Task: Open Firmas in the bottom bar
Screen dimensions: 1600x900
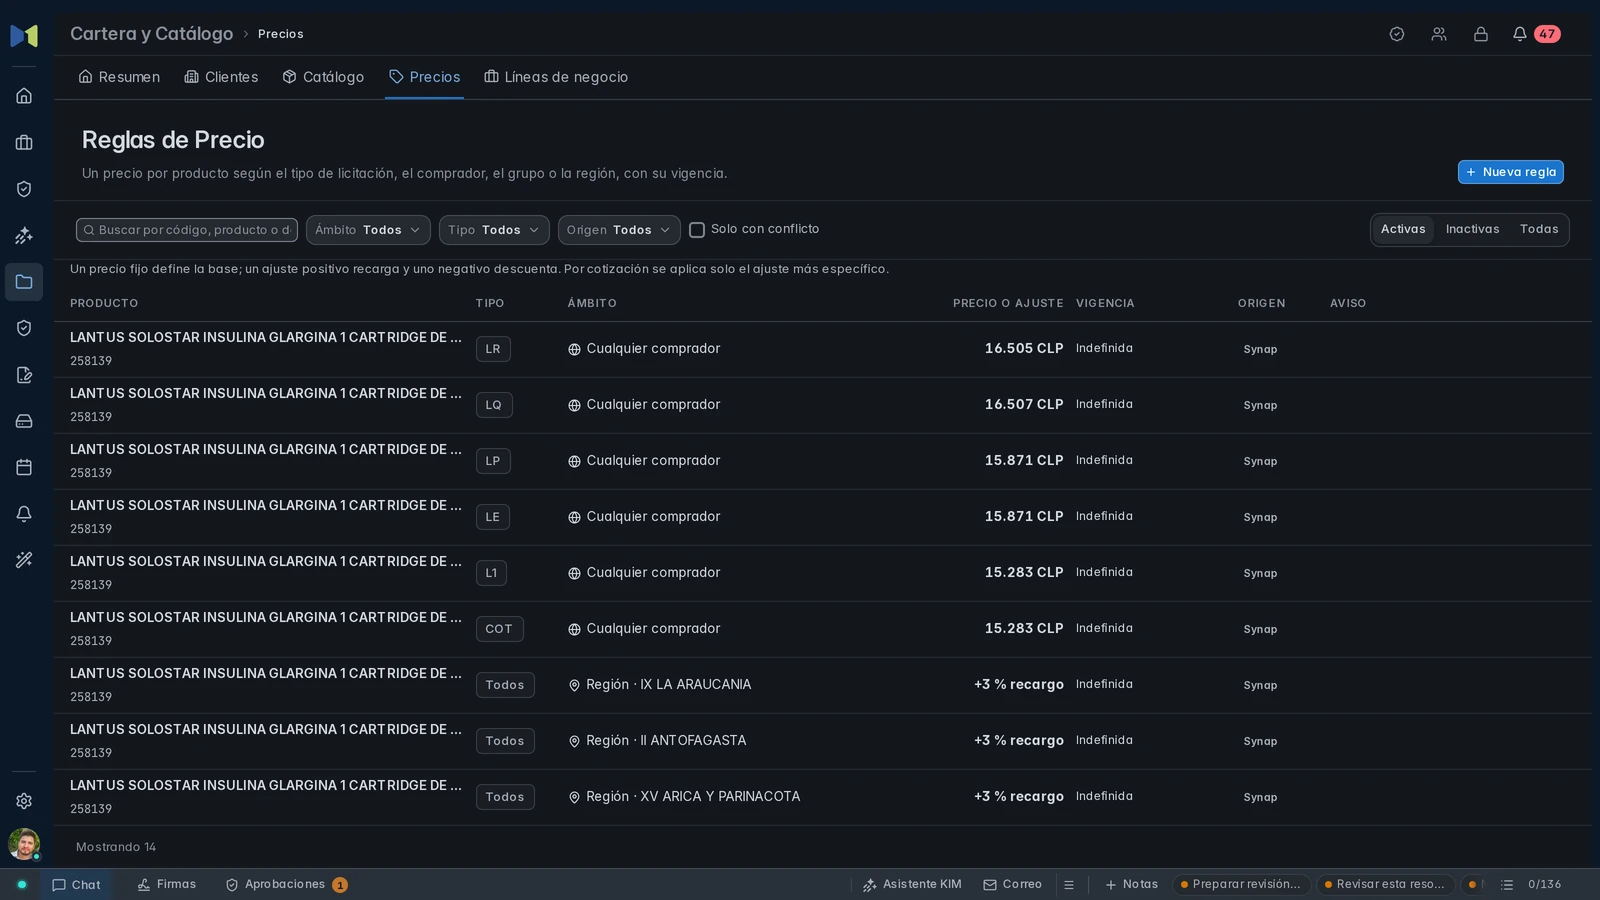Action: pos(167,885)
